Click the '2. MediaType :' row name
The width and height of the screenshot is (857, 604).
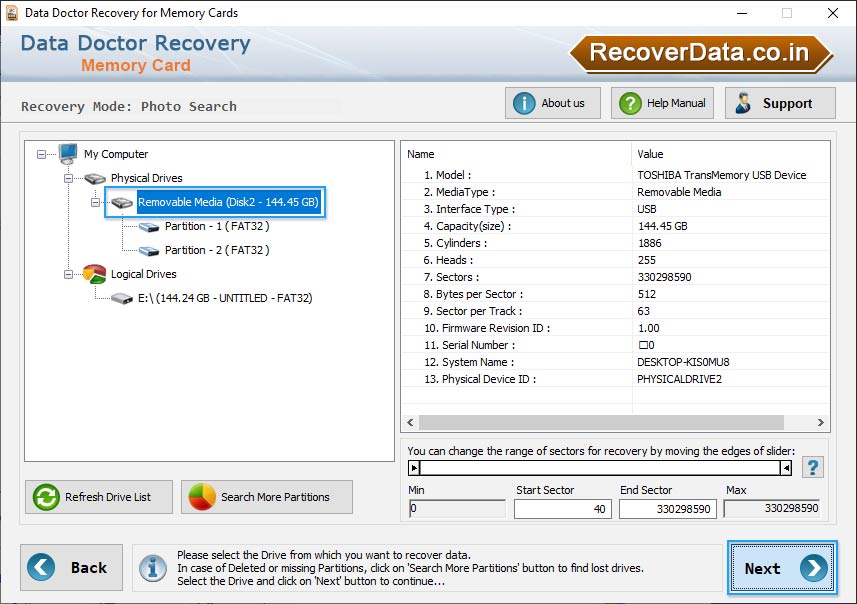pos(459,192)
